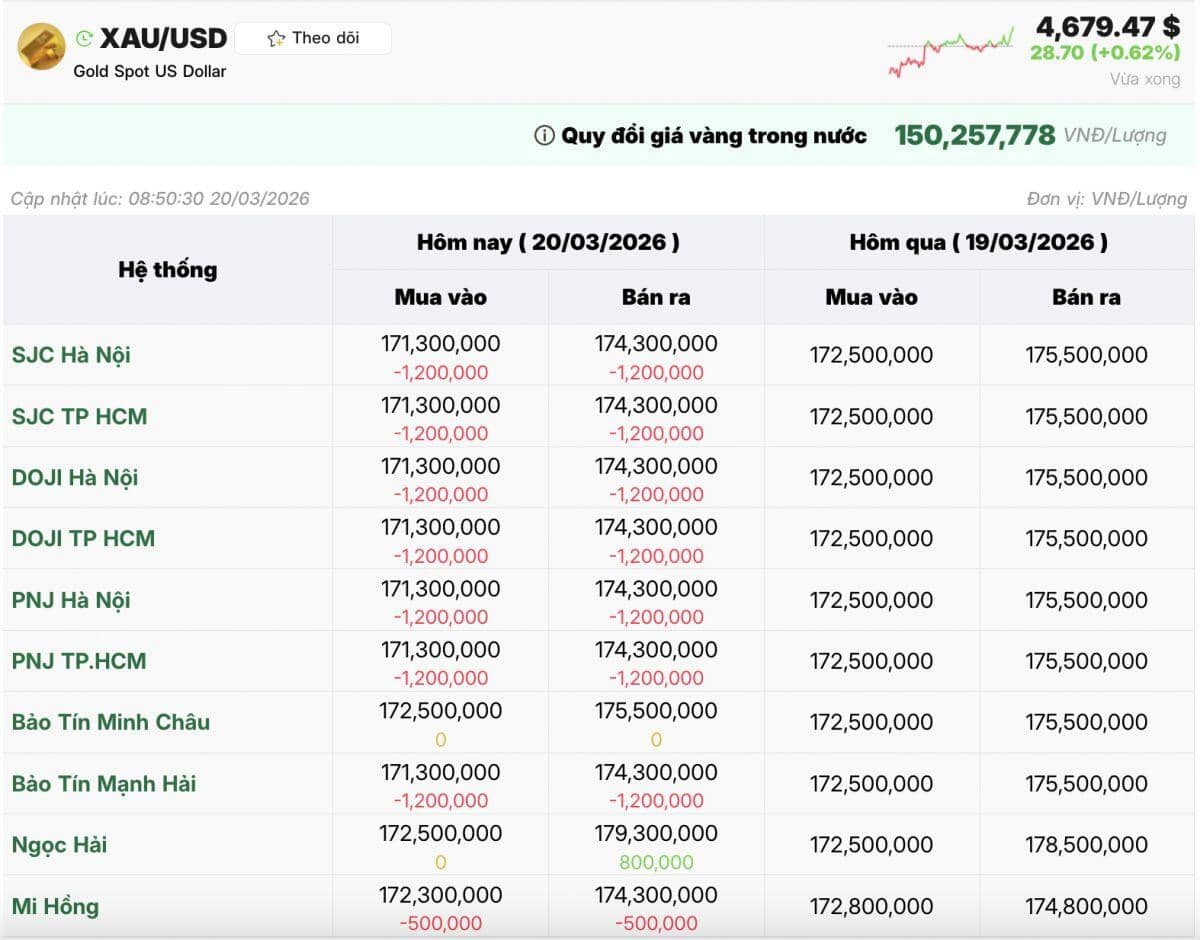Click the green 800,000 change in Ngọc Hải row
Image resolution: width=1200 pixels, height=940 pixels.
656,862
